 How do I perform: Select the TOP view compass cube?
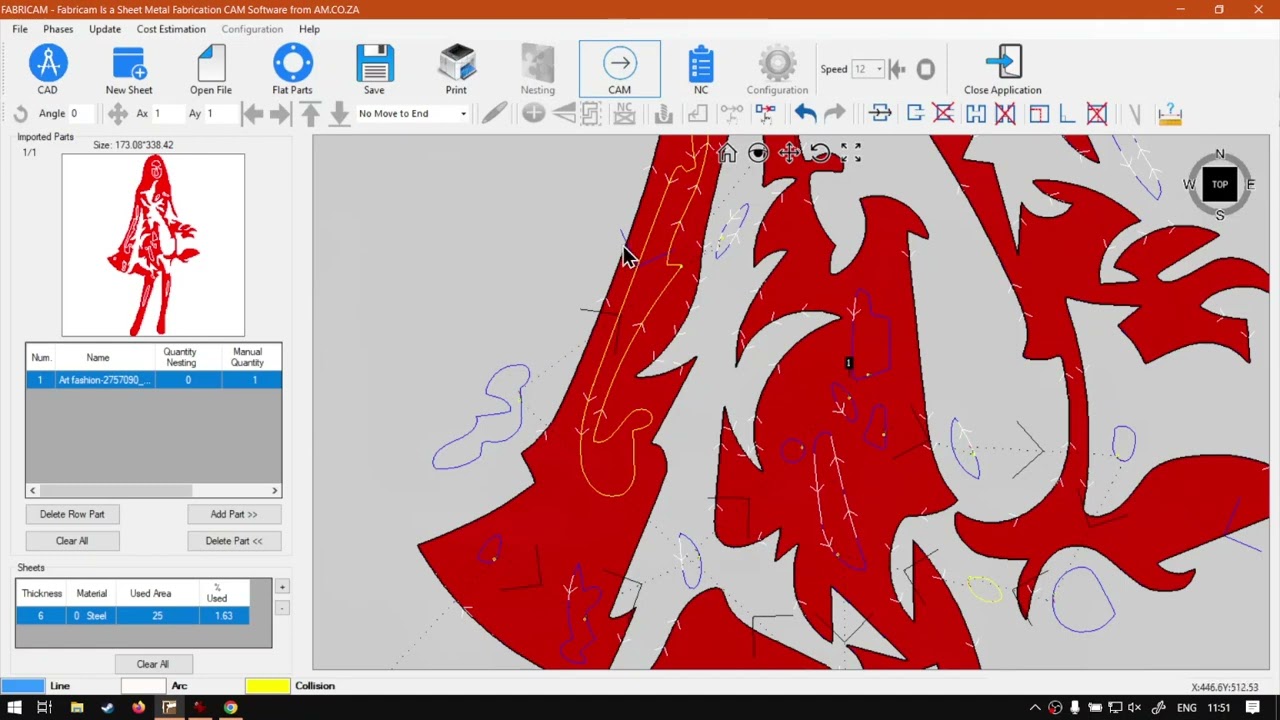[1219, 185]
